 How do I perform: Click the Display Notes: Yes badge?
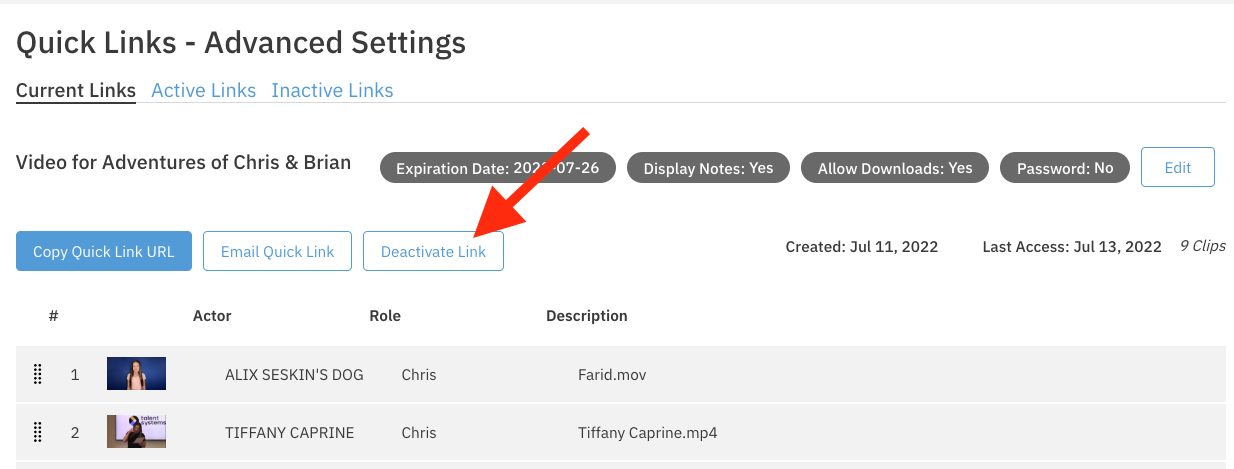pos(708,168)
